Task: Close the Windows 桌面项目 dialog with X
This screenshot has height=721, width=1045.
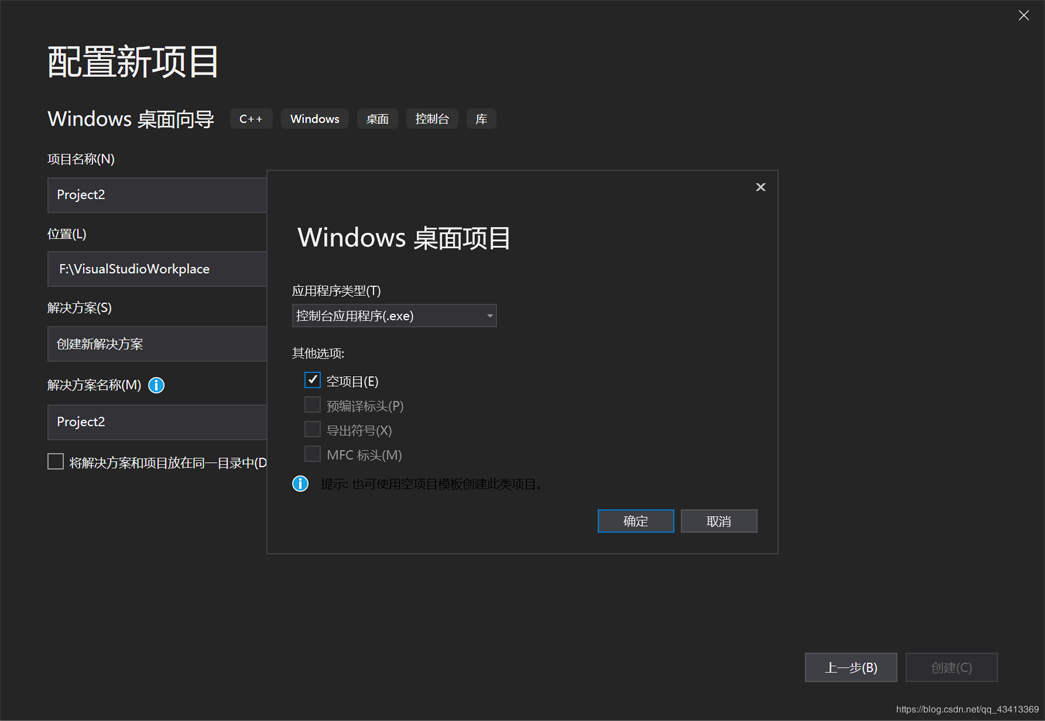Action: (760, 187)
